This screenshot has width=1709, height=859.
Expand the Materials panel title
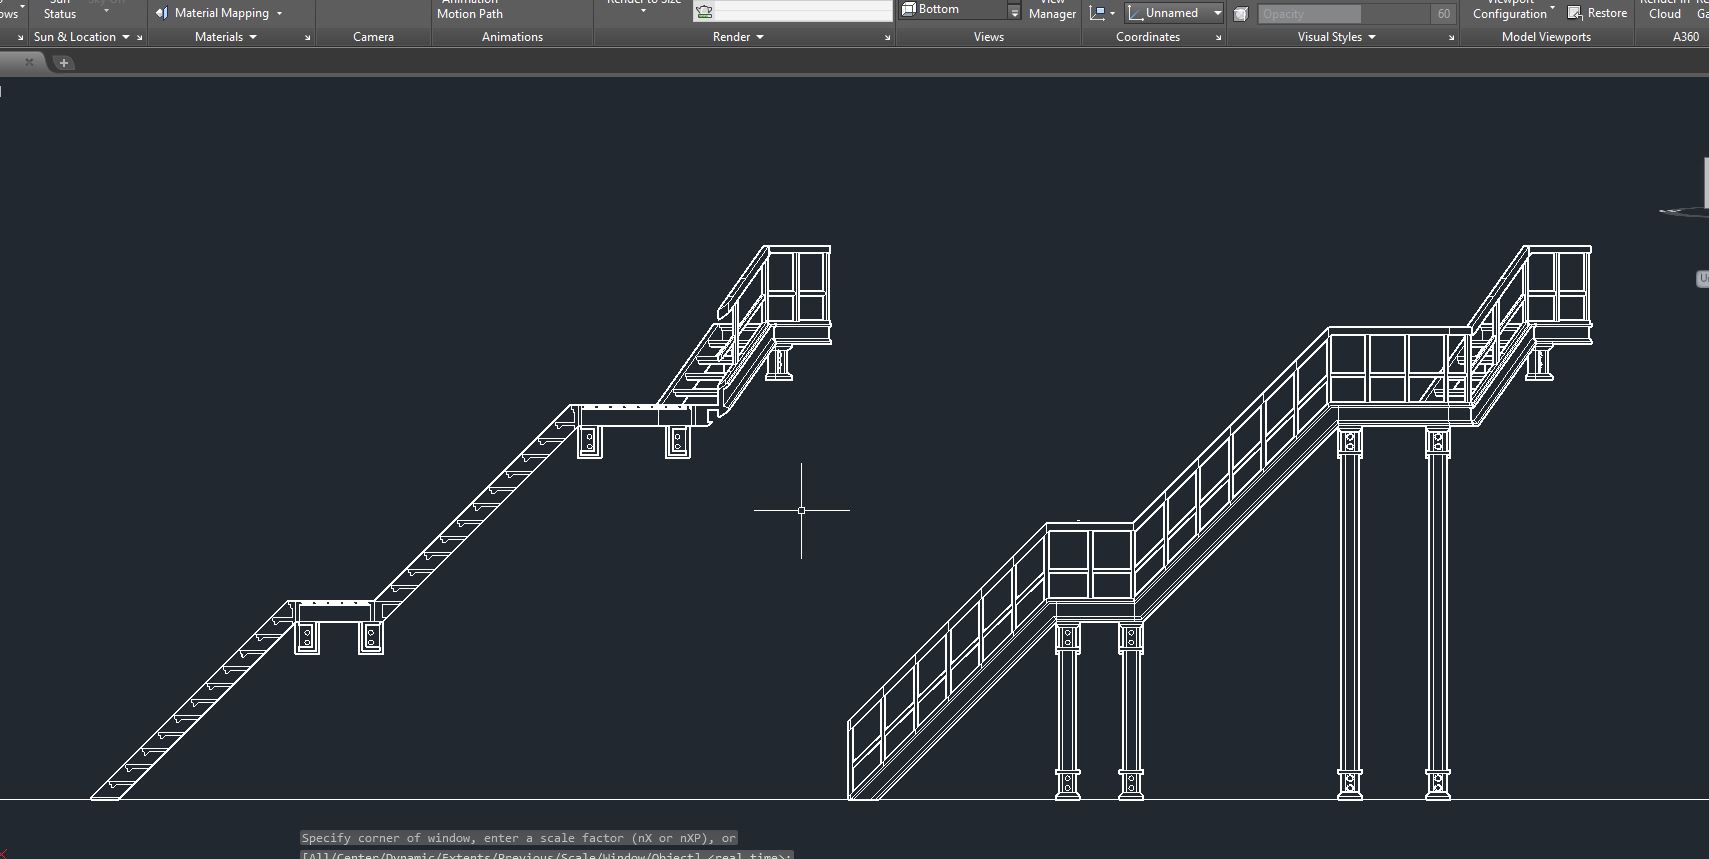[226, 37]
